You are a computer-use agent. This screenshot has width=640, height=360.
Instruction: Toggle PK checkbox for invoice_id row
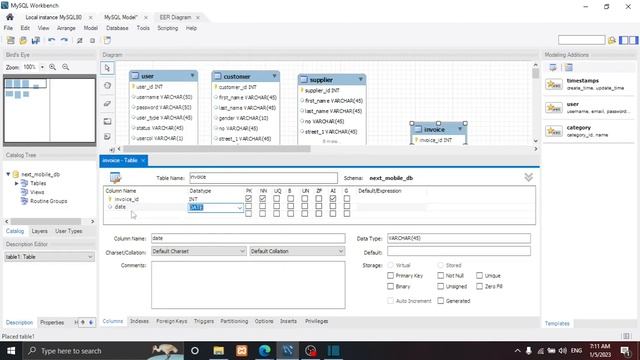(x=249, y=199)
